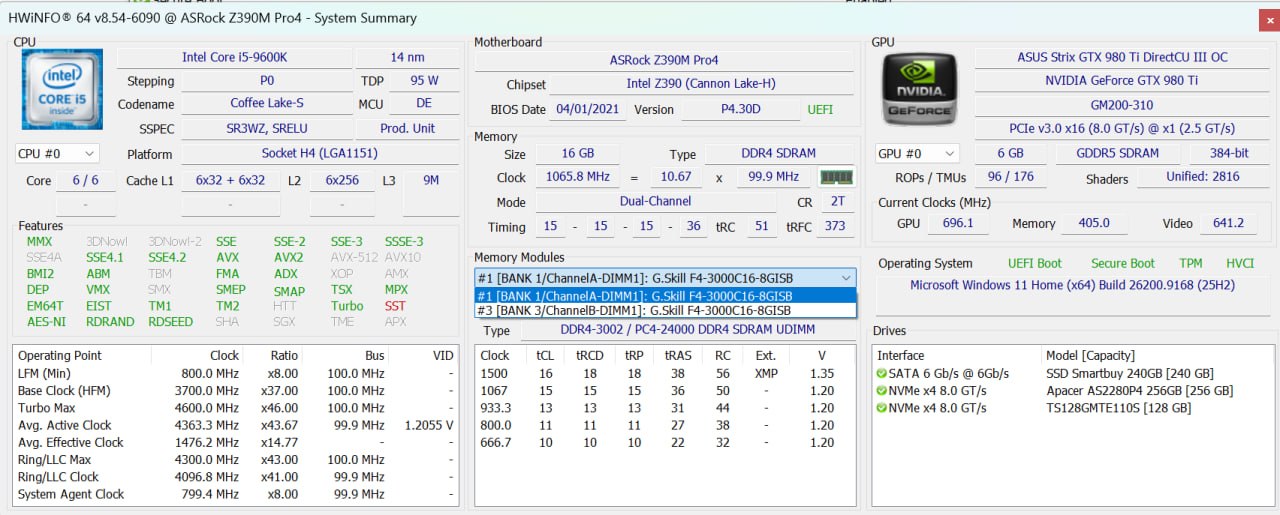Image resolution: width=1280 pixels, height=515 pixels.
Task: Click the PCIe v3.0 x16 link info field
Action: [1122, 129]
